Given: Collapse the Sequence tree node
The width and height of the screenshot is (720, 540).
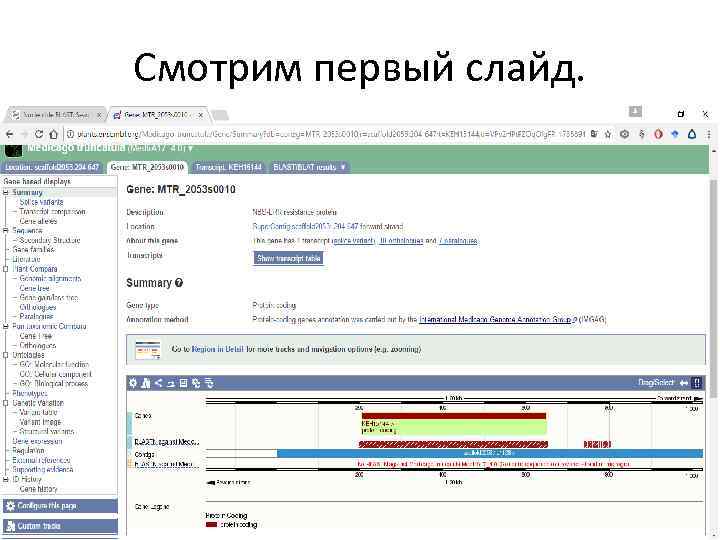Looking at the screenshot, I should click(6, 231).
